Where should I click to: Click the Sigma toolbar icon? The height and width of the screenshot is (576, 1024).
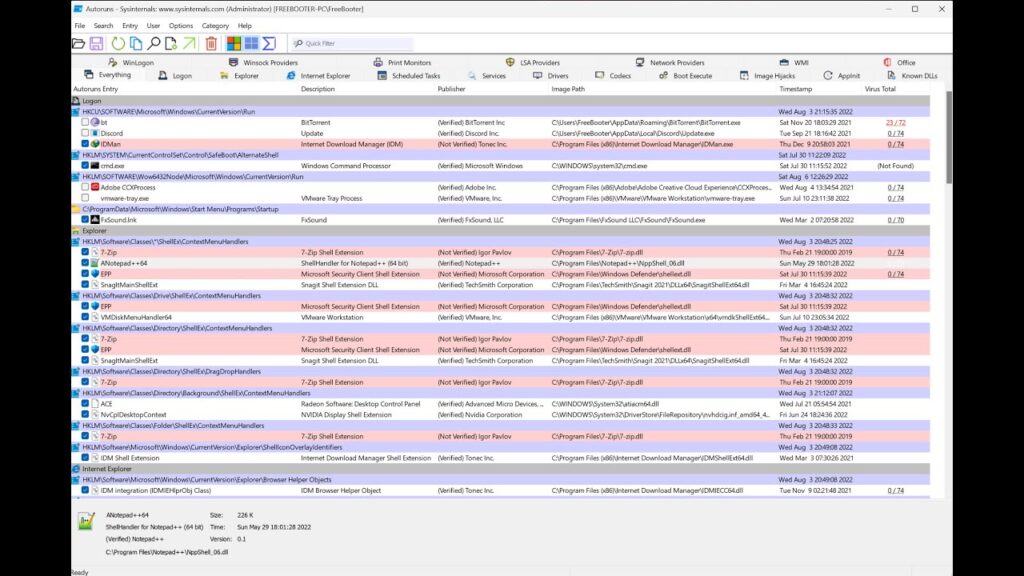[268, 44]
